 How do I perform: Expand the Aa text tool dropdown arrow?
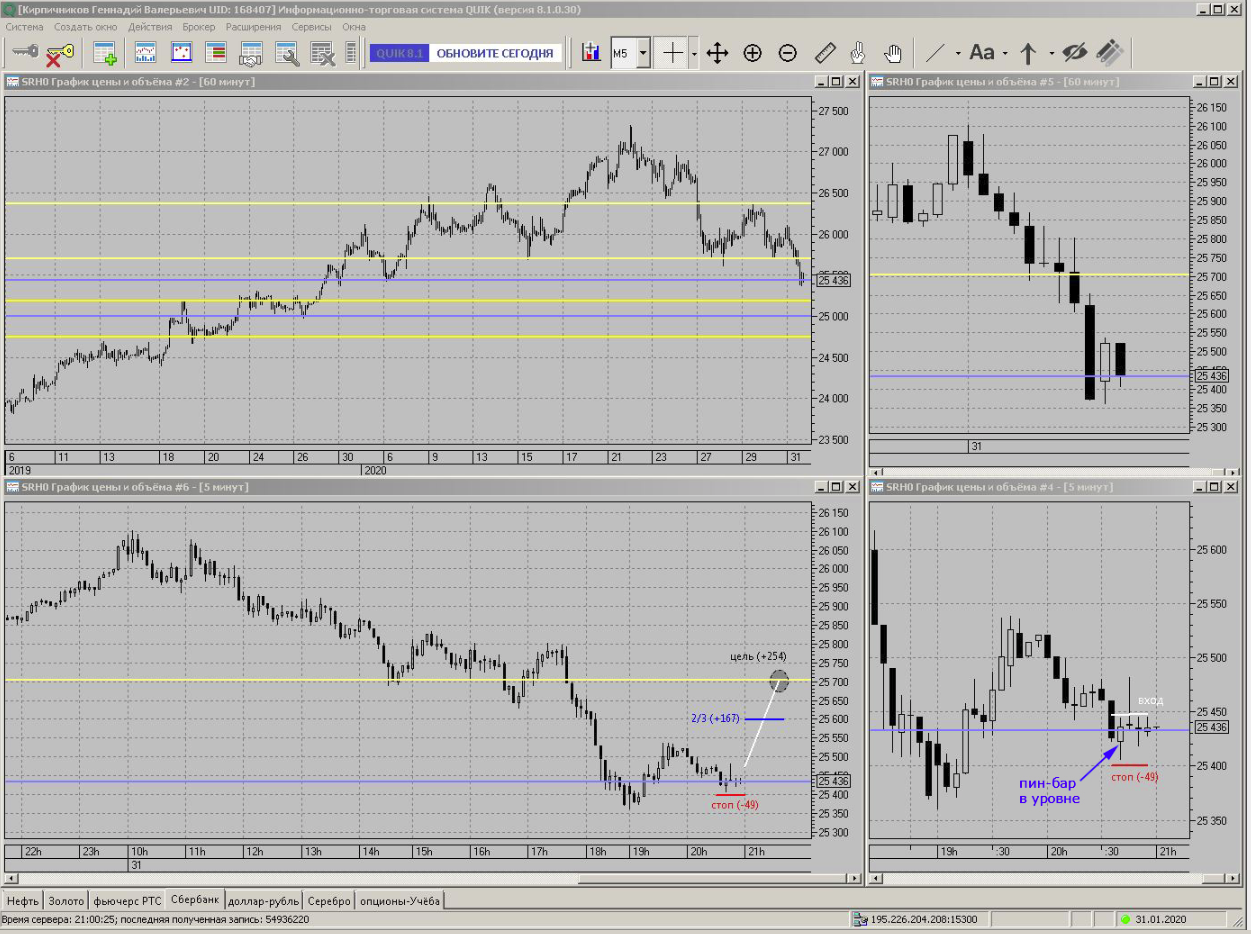pyautogui.click(x=1004, y=53)
